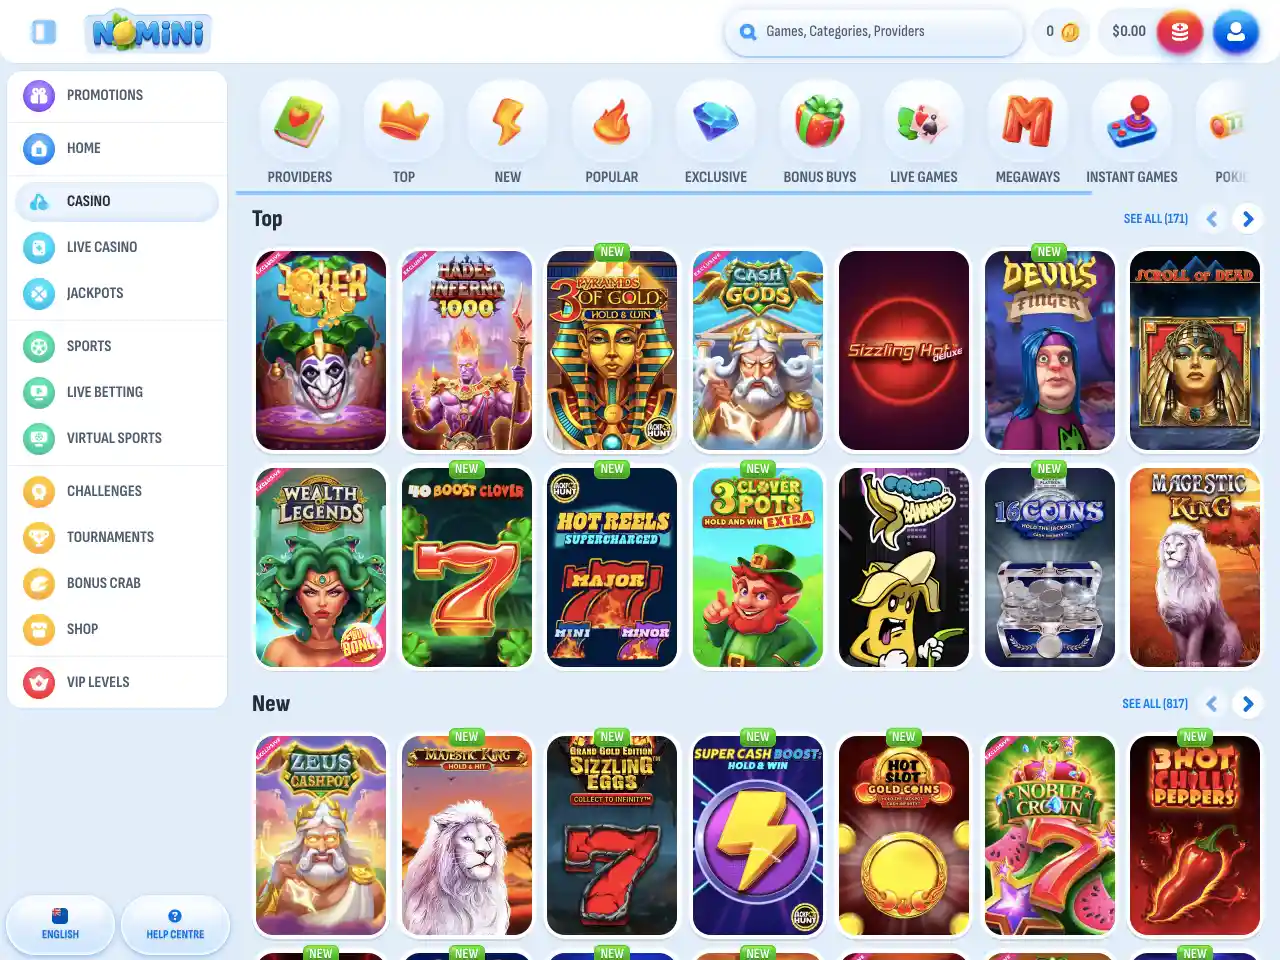Choose the Instant Games joystick icon
1280x960 pixels.
click(x=1132, y=121)
